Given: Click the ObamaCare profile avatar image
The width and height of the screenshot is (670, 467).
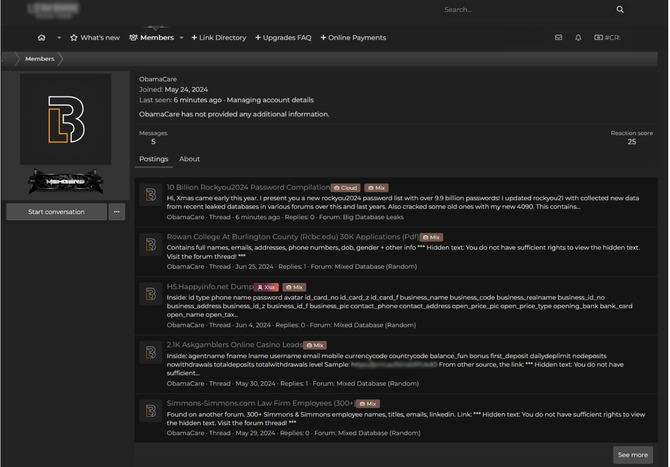Looking at the screenshot, I should (x=65, y=119).
